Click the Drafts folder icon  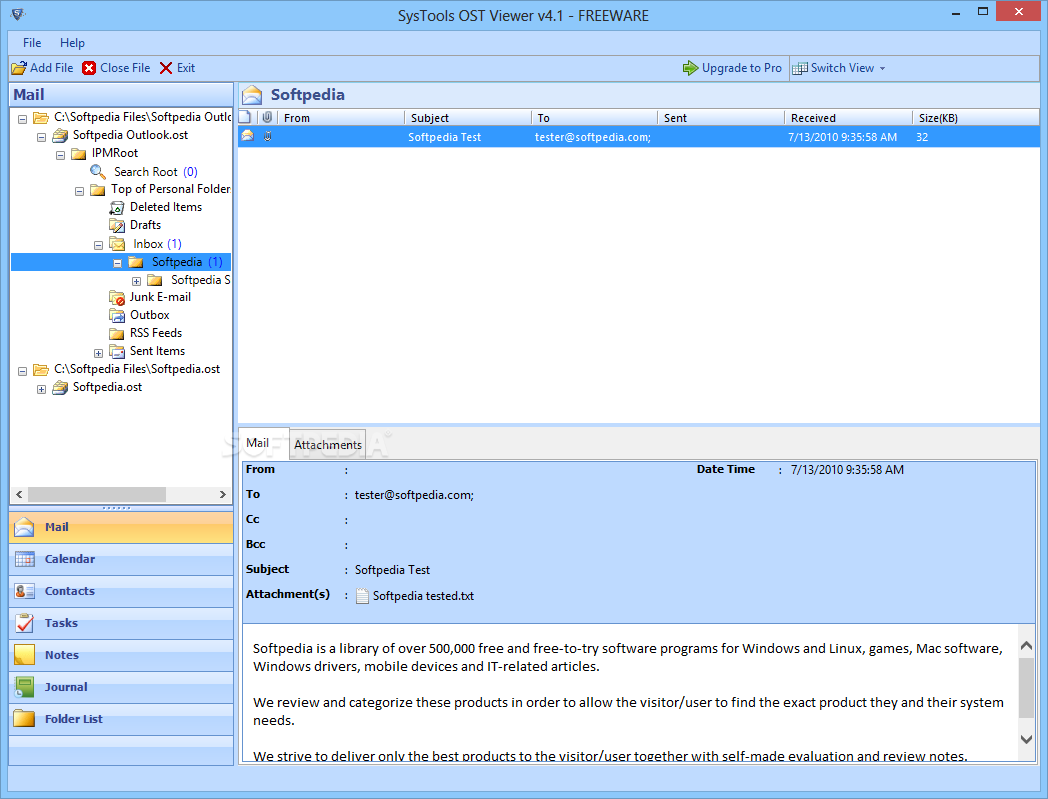coord(117,225)
